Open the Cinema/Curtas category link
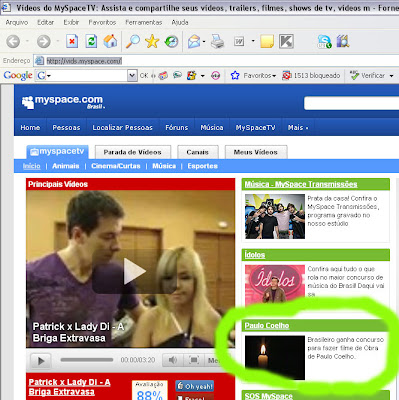Image resolution: width=399 pixels, height=400 pixels. pyautogui.click(x=116, y=166)
